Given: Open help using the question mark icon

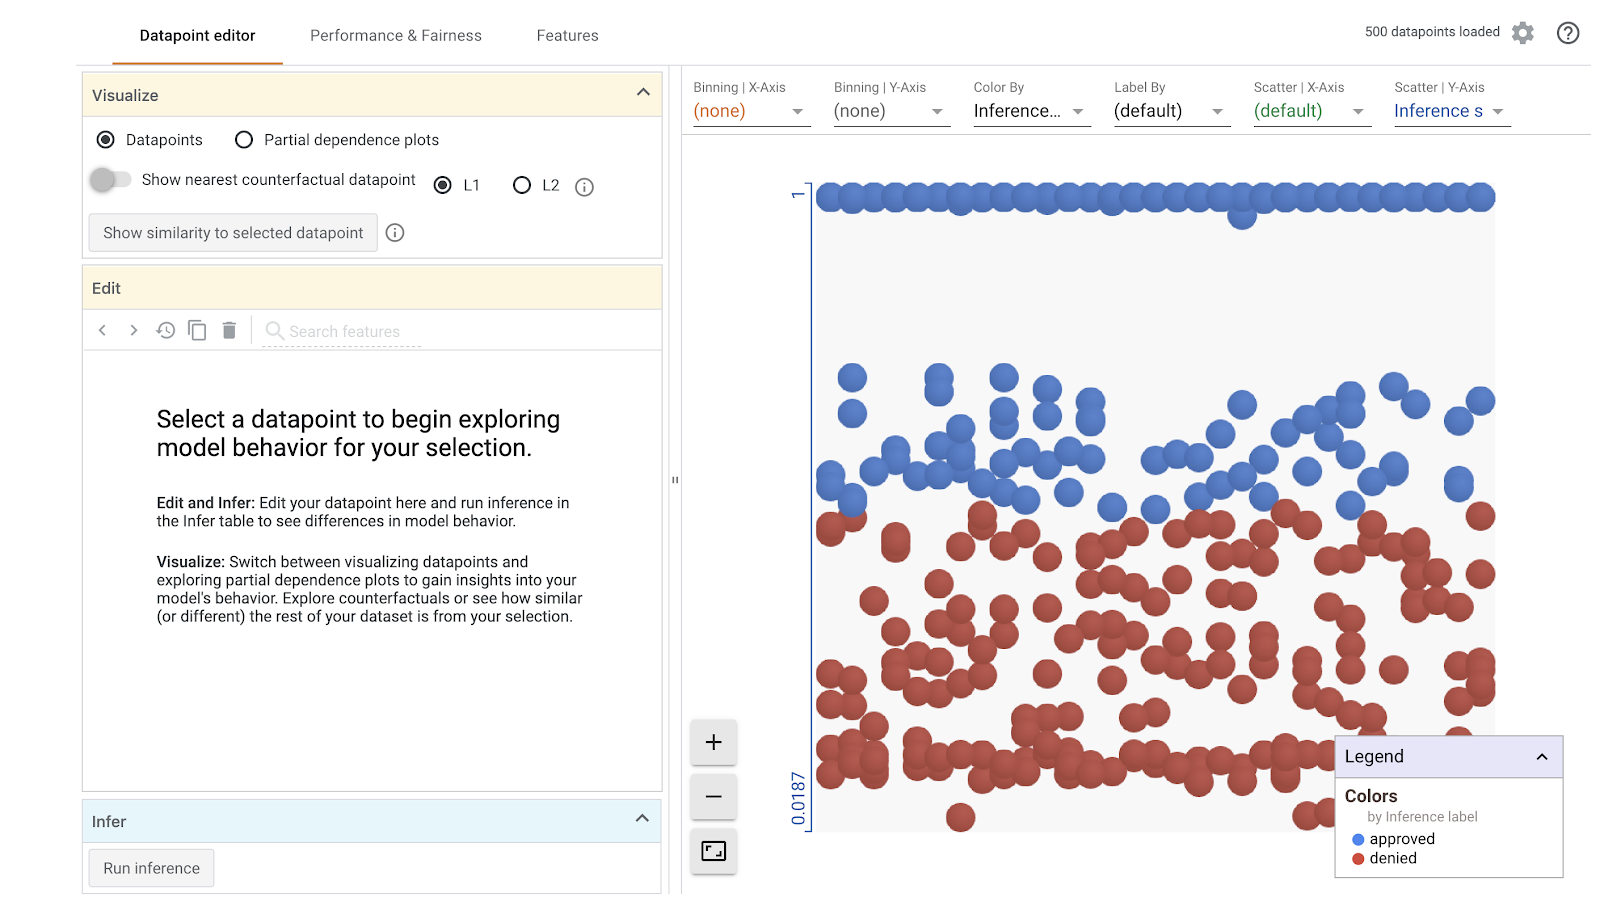Looking at the screenshot, I should [x=1567, y=33].
